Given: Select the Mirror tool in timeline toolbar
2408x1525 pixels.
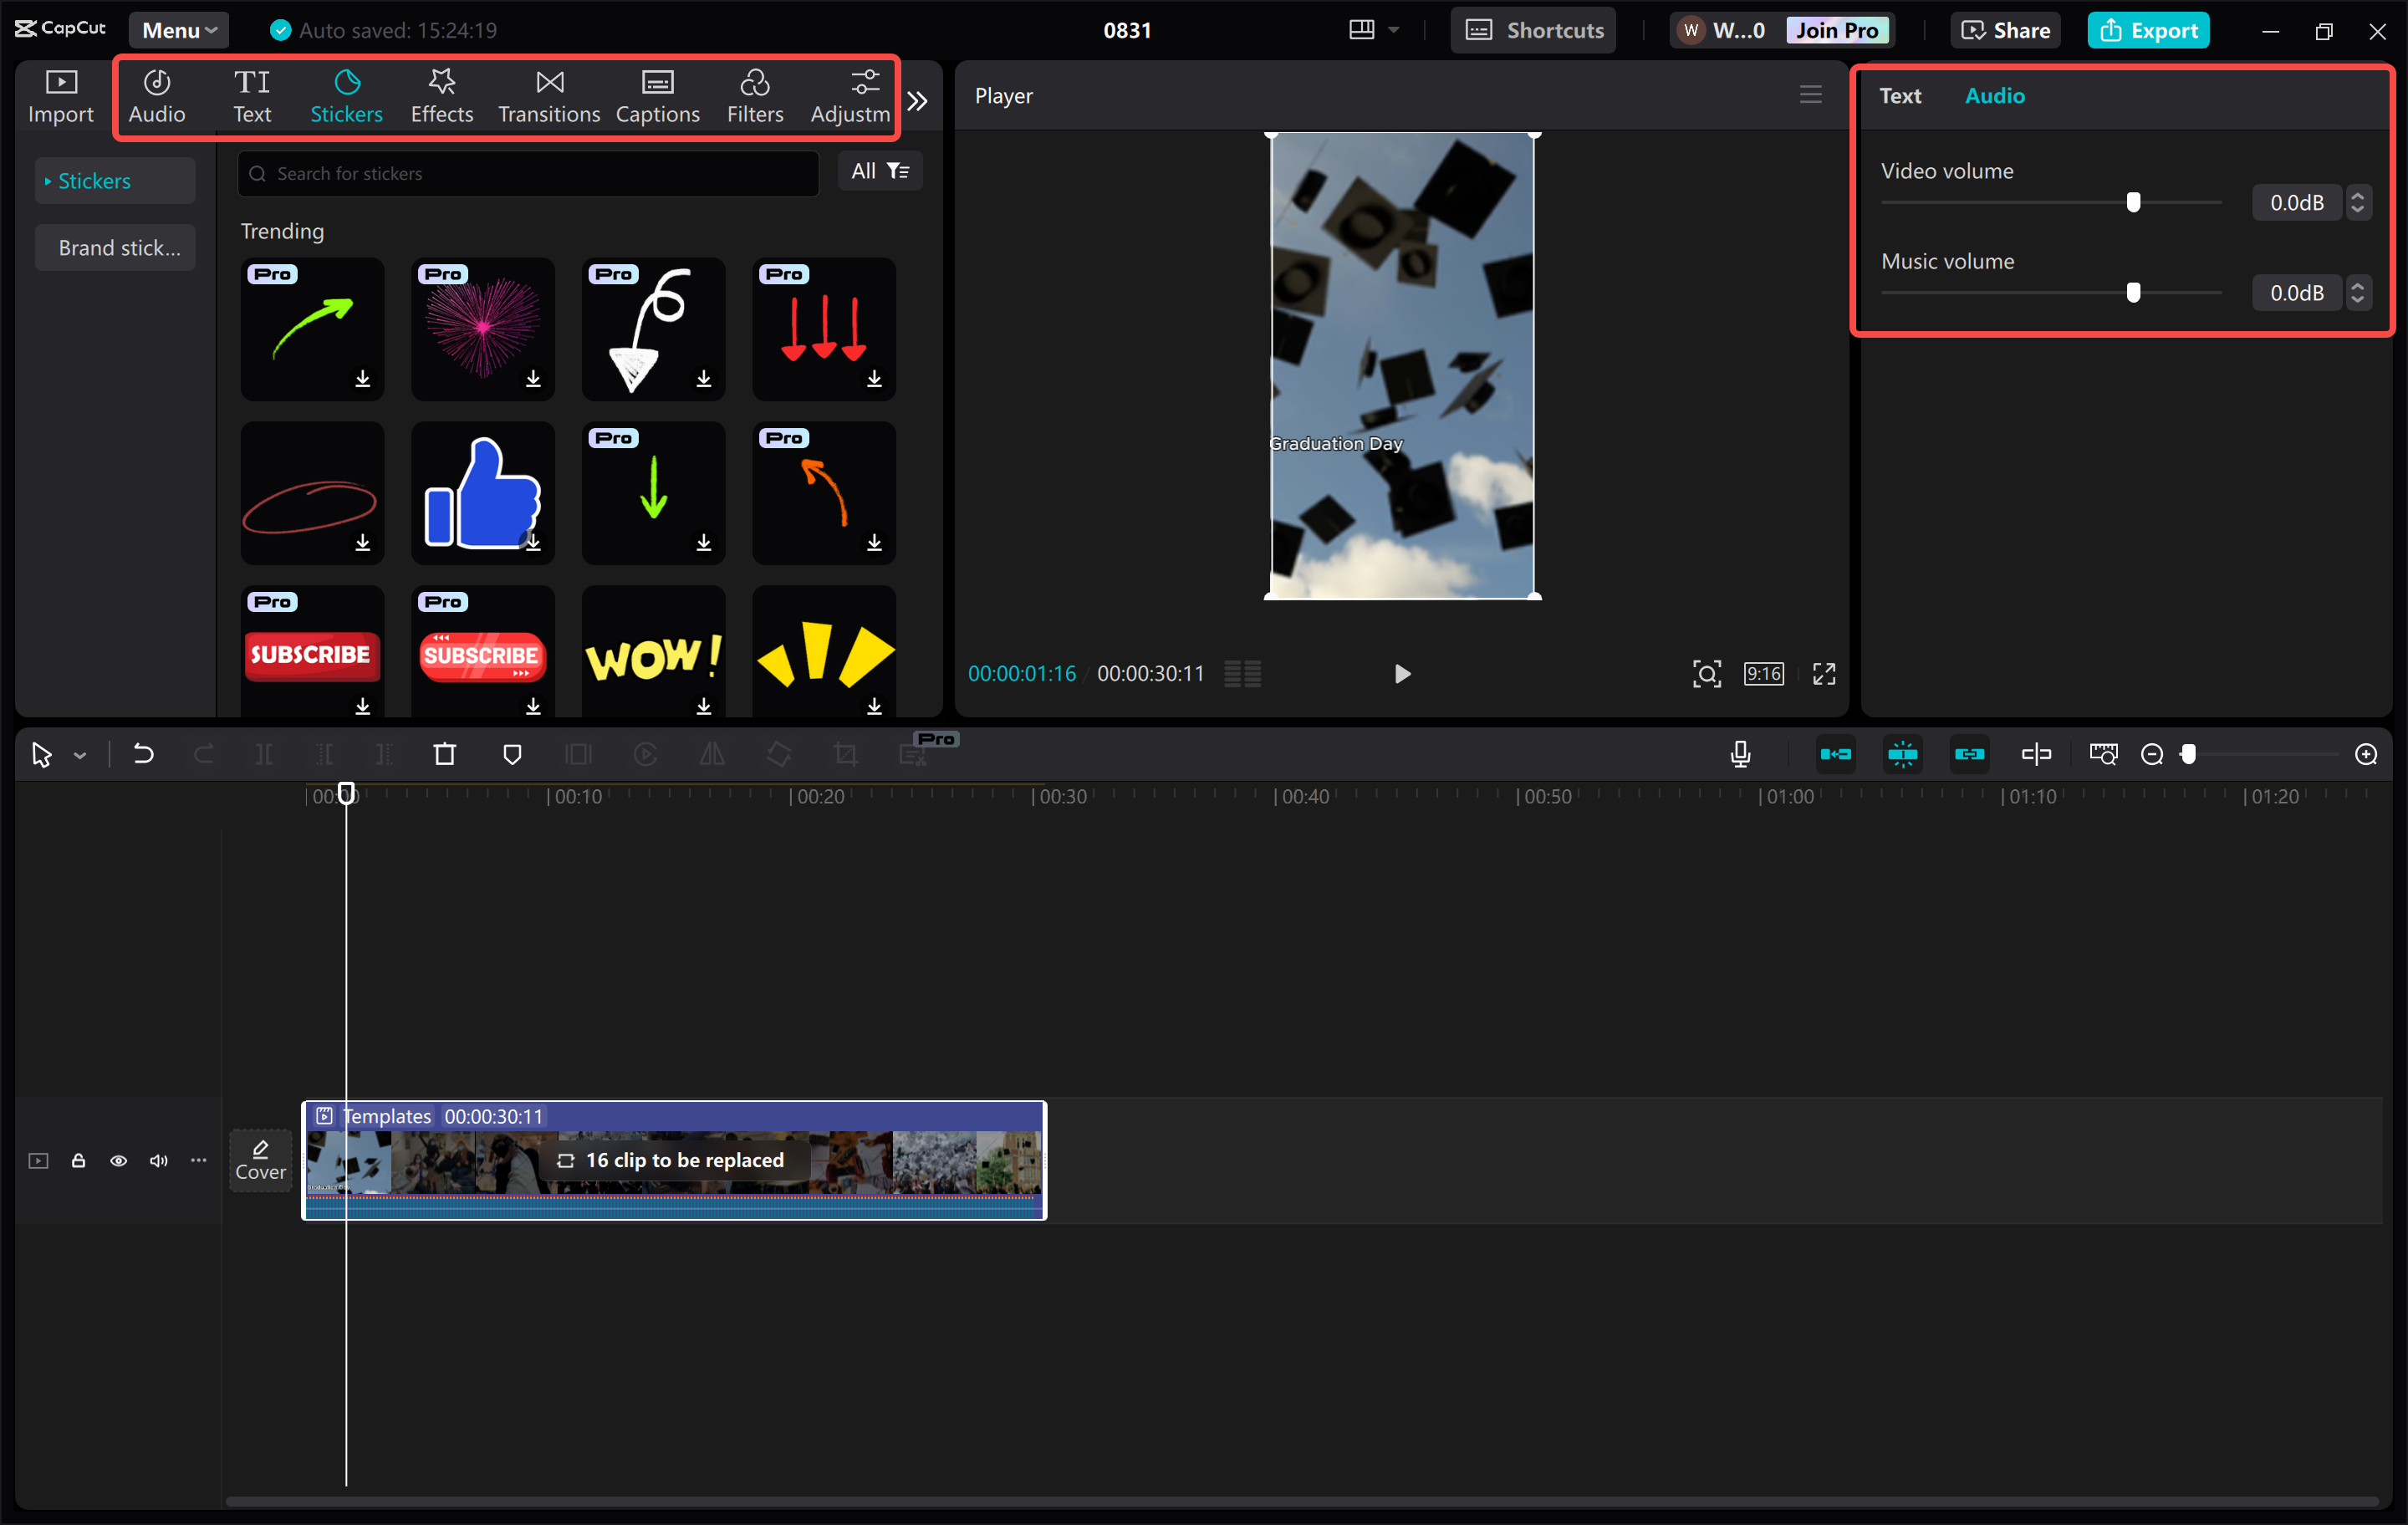Looking at the screenshot, I should (x=711, y=754).
